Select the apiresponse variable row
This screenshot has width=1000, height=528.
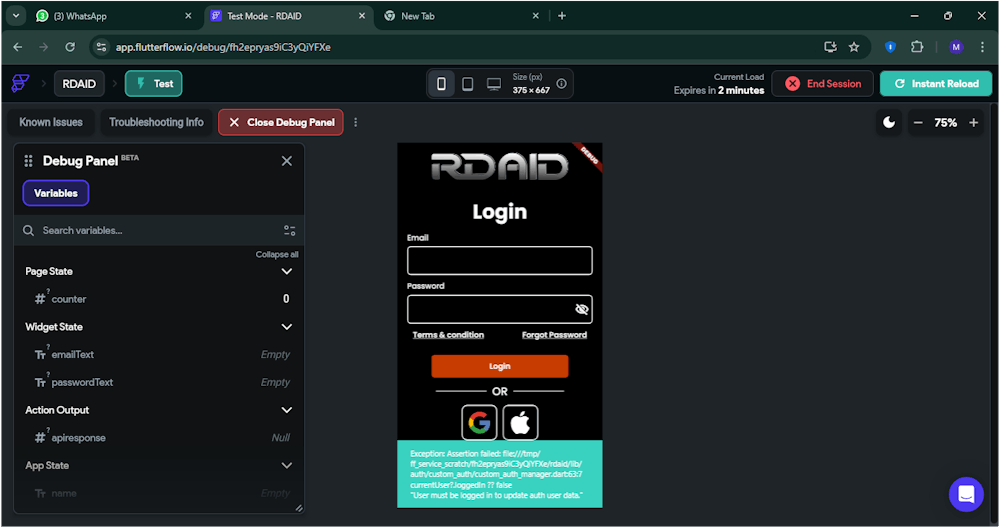159,438
